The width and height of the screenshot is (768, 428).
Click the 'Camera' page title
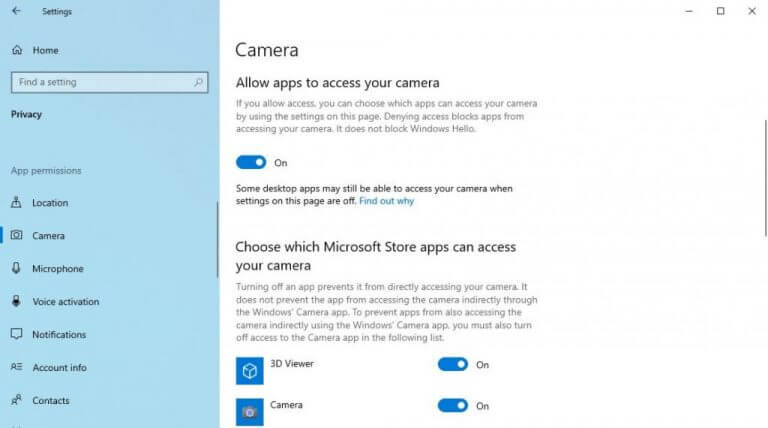(267, 50)
